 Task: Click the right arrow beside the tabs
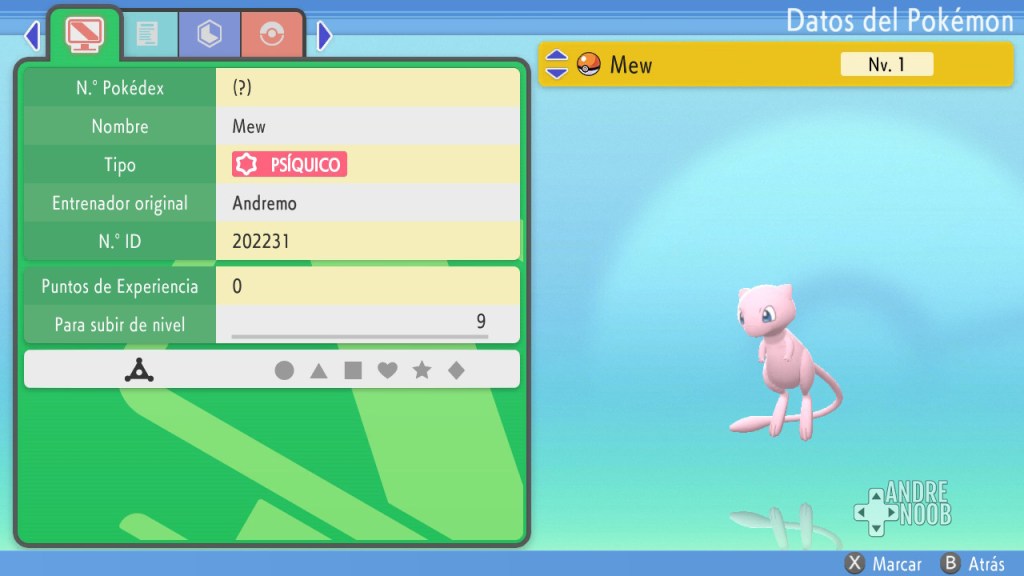(324, 37)
